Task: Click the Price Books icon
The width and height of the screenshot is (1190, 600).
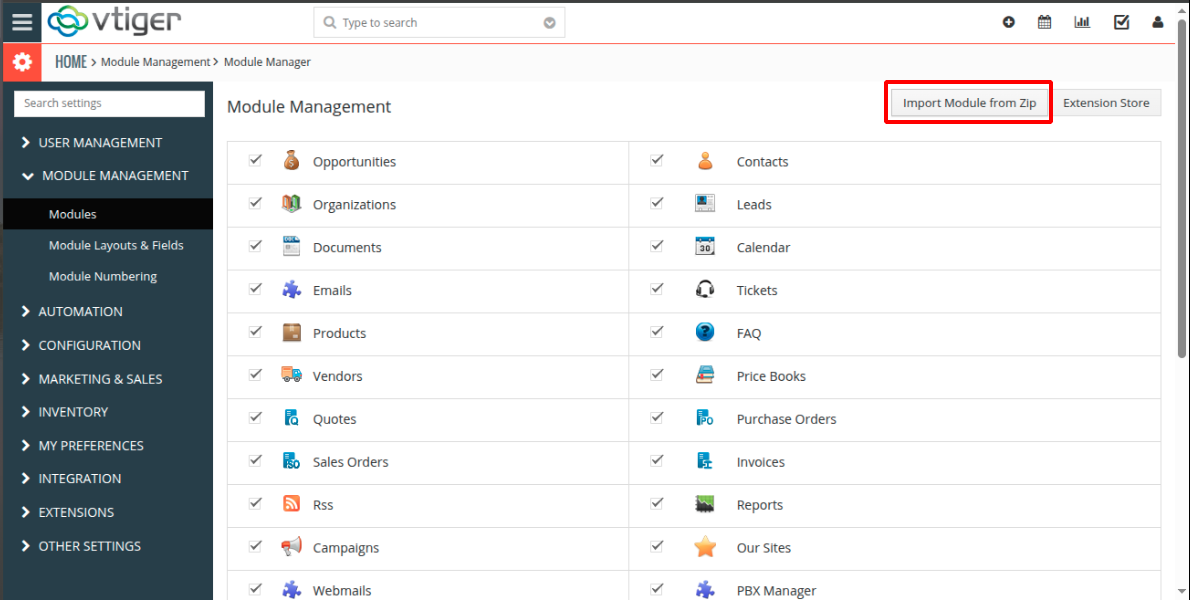Action: tap(705, 375)
